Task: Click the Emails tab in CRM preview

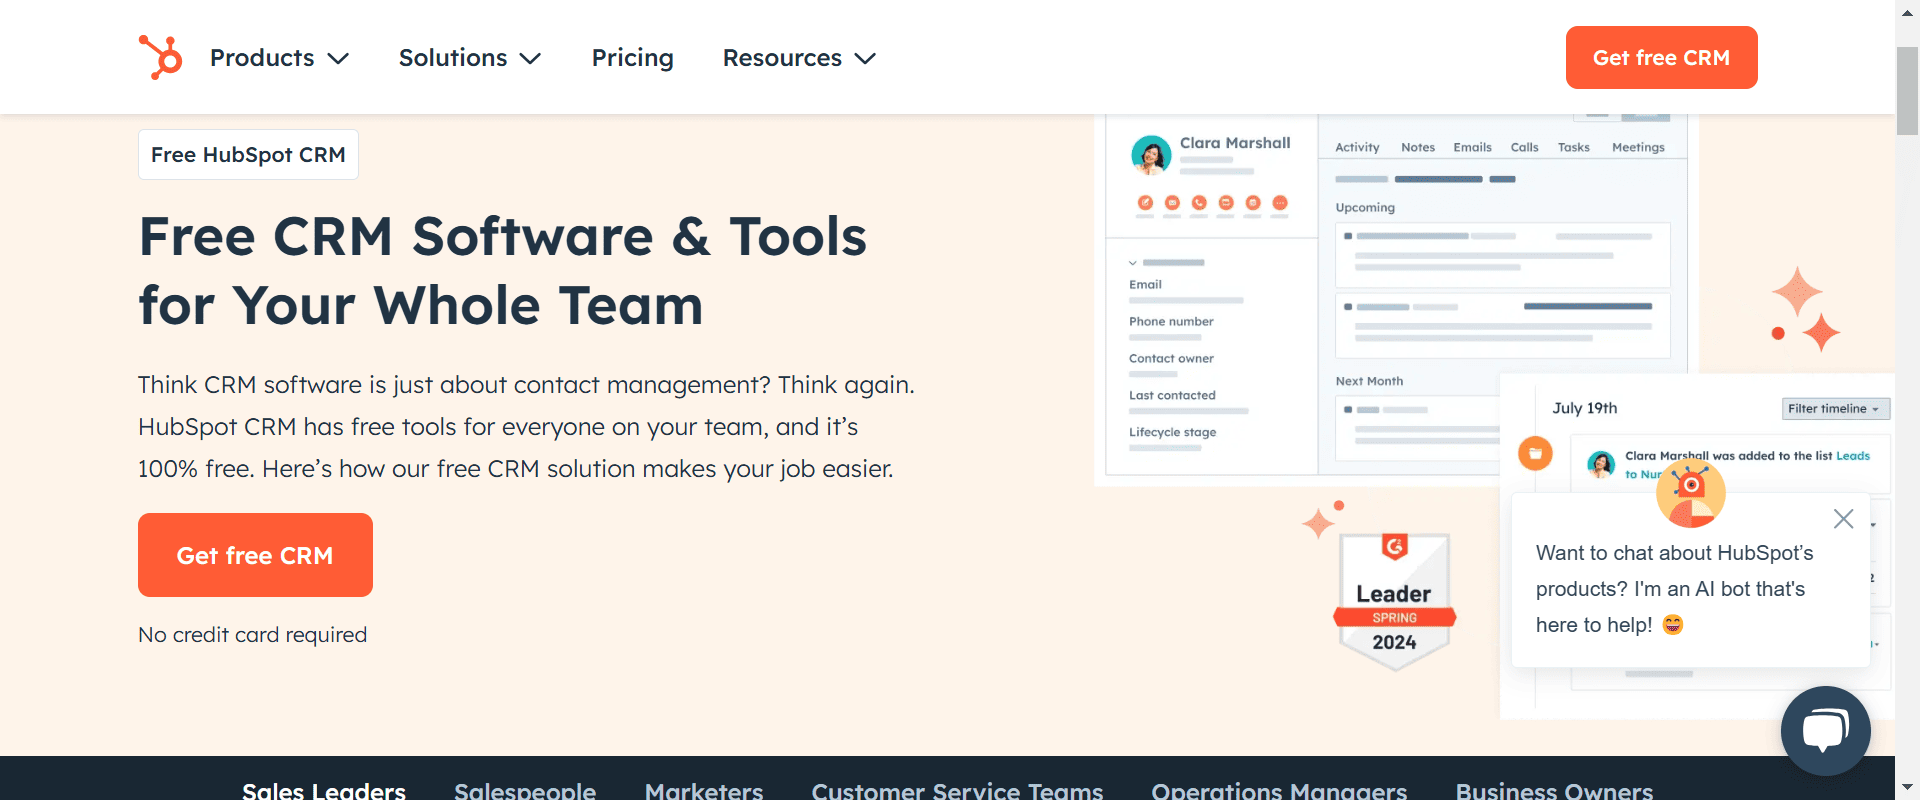Action: tap(1472, 147)
